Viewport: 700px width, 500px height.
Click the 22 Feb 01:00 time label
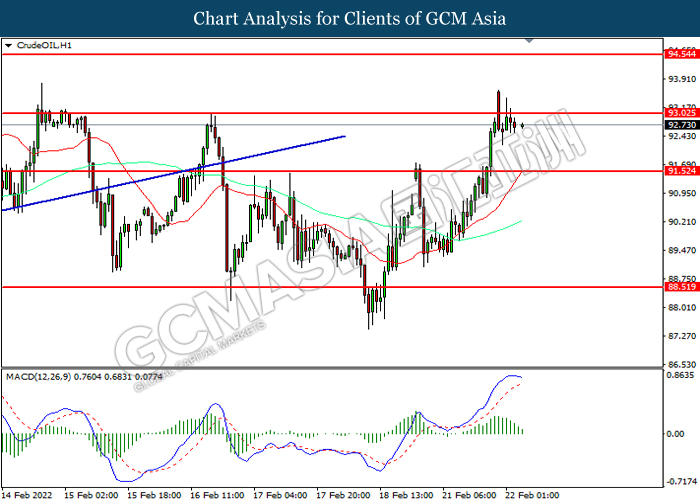533,495
